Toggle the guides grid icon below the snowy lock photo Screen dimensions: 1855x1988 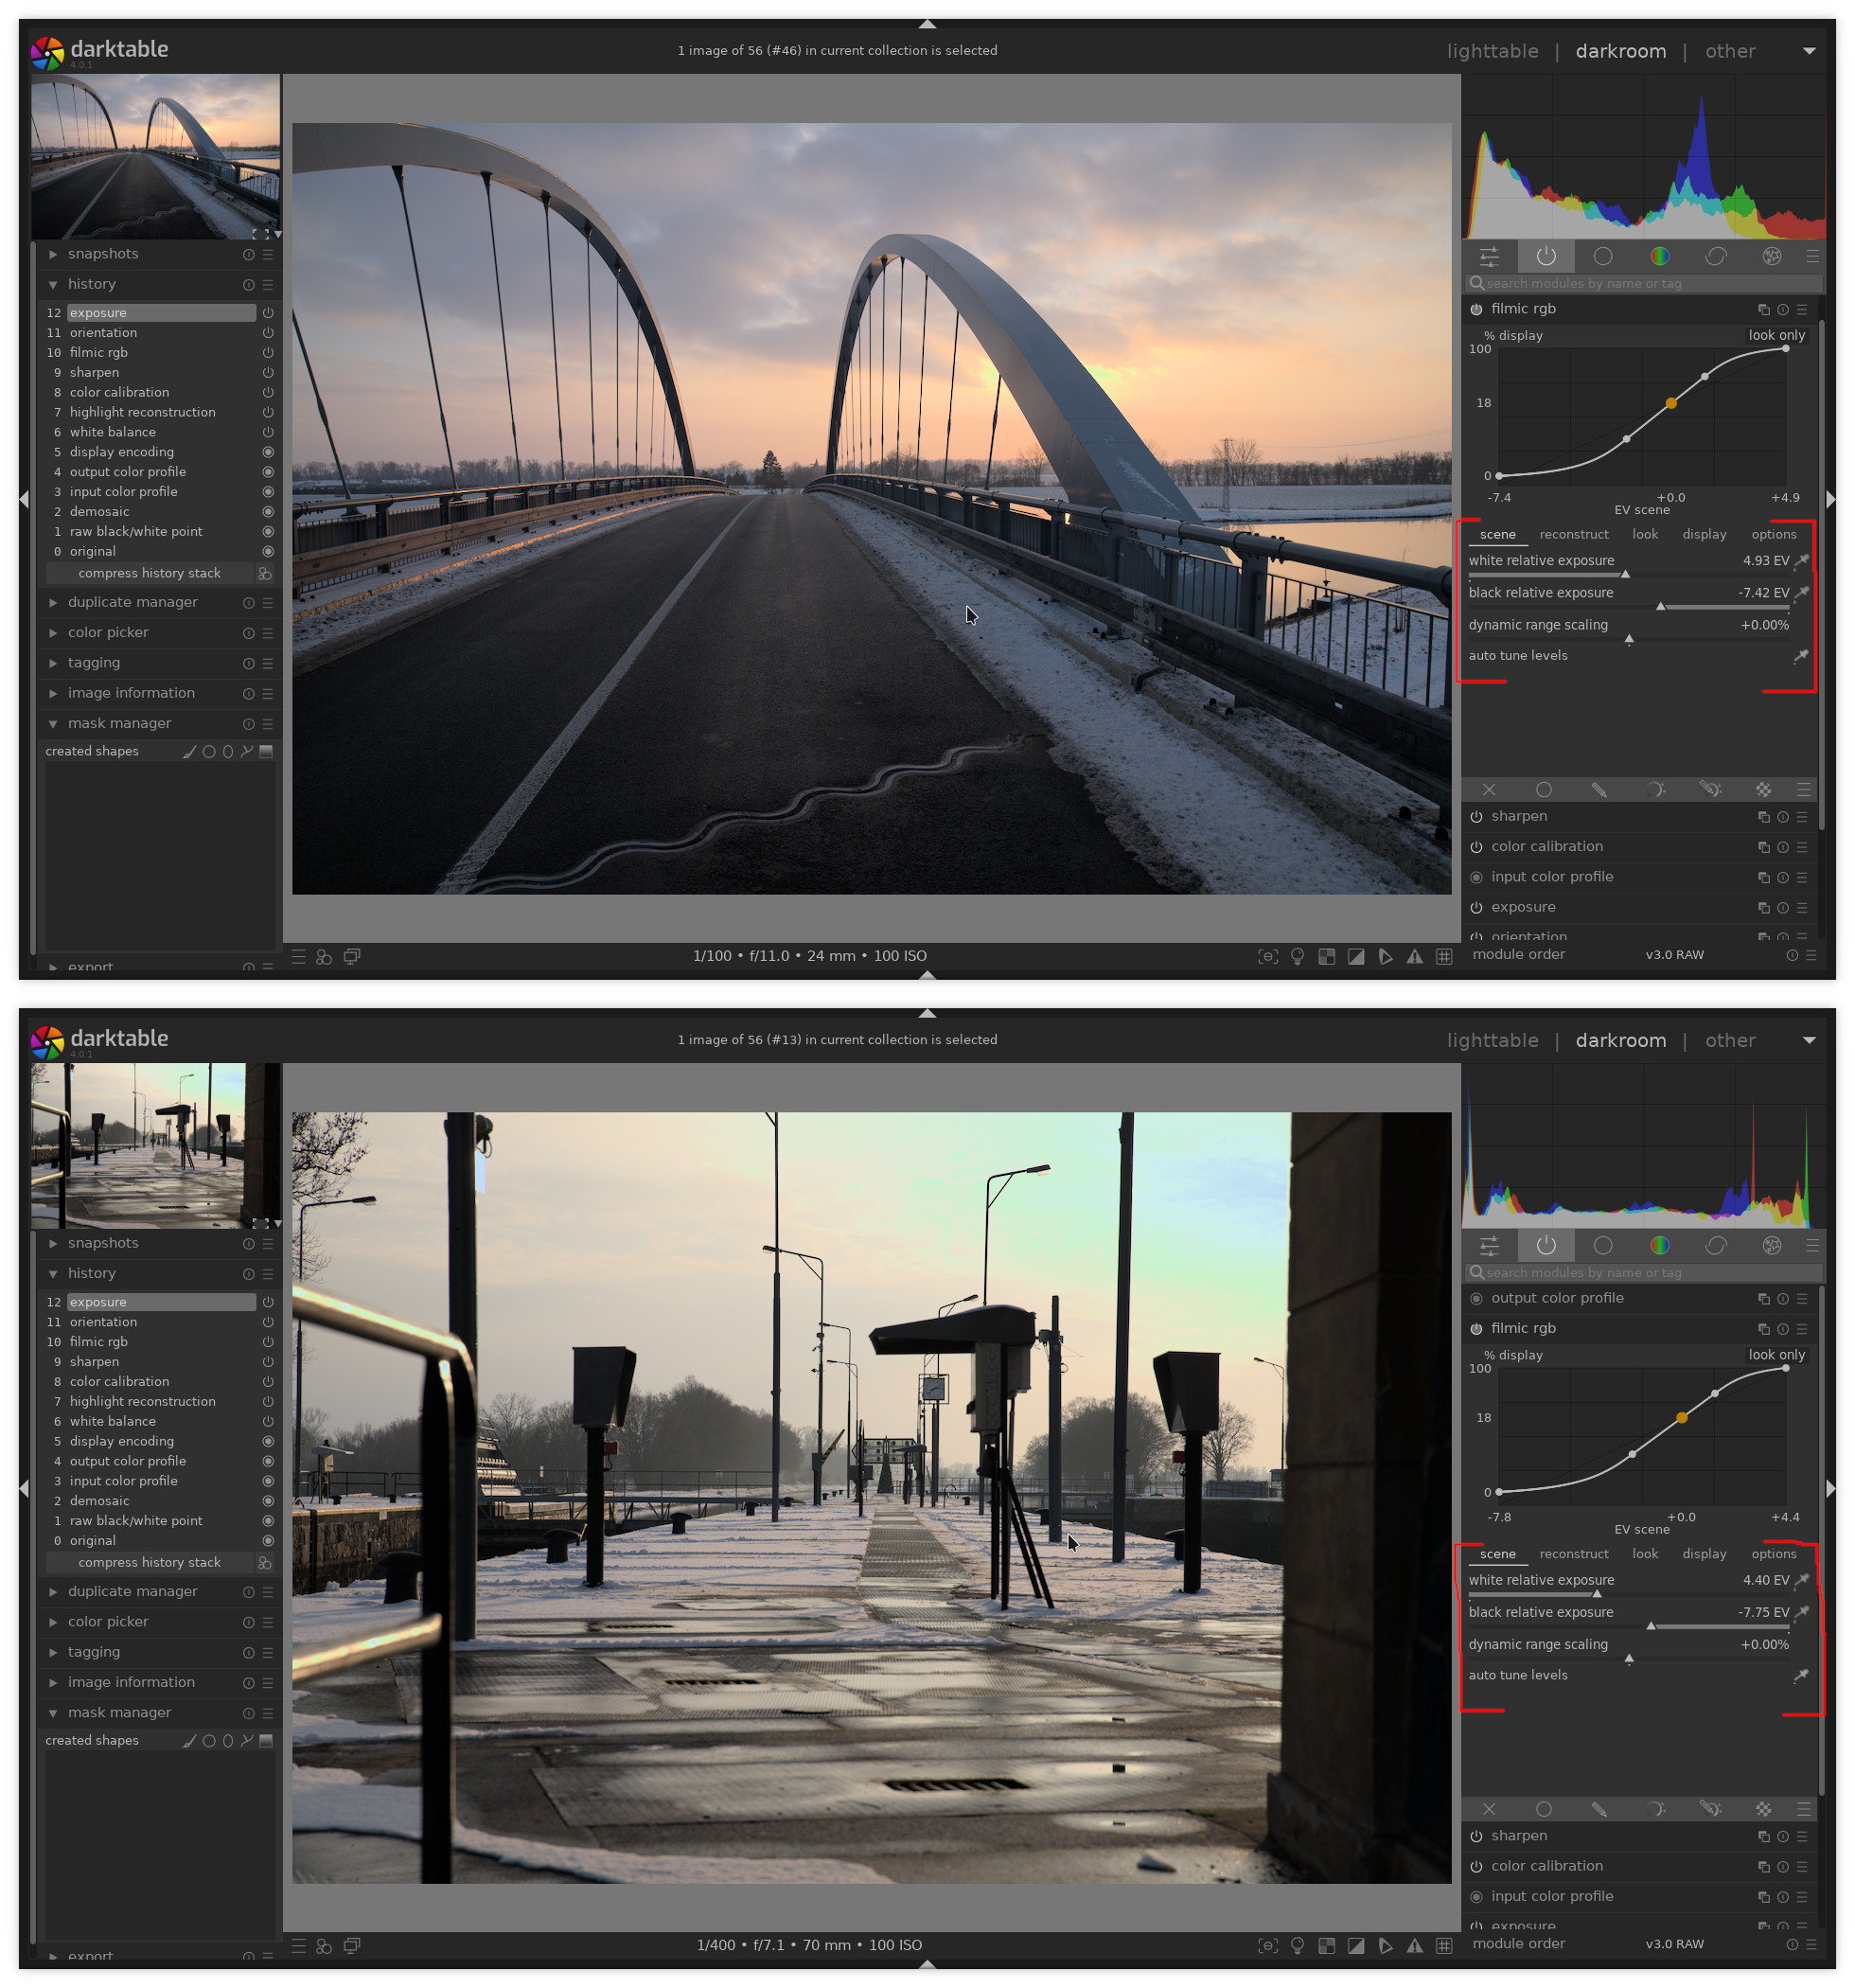[x=1444, y=1946]
